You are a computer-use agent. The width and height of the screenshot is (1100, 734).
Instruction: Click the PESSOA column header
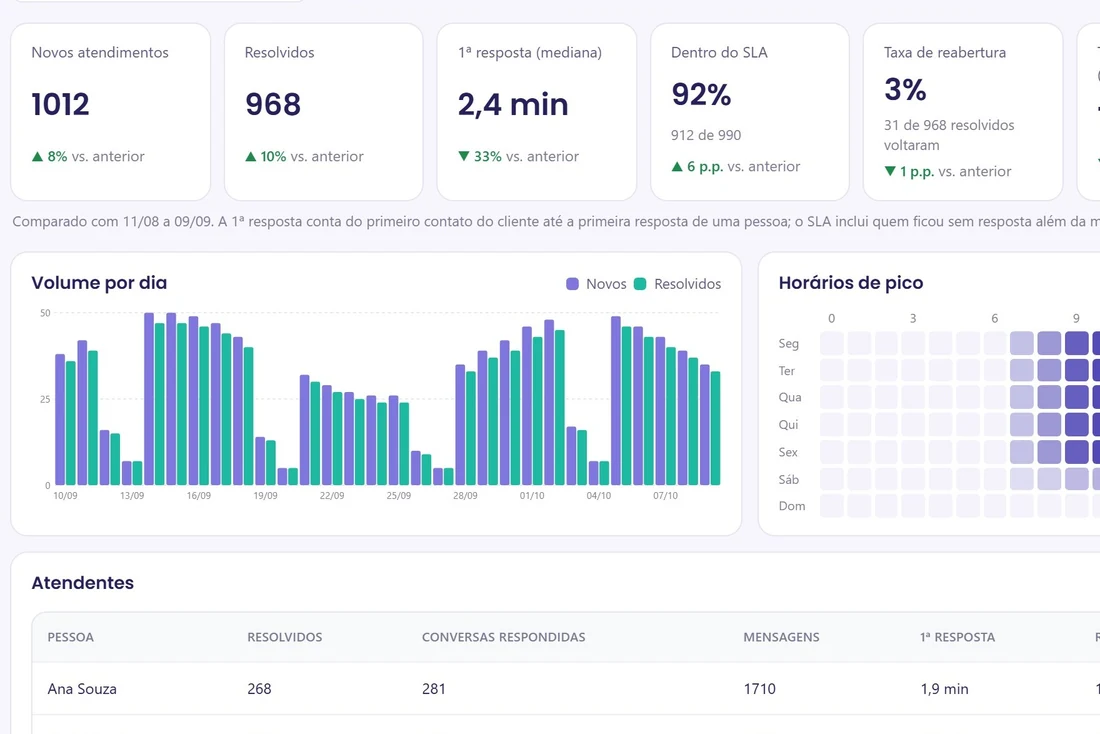click(70, 637)
